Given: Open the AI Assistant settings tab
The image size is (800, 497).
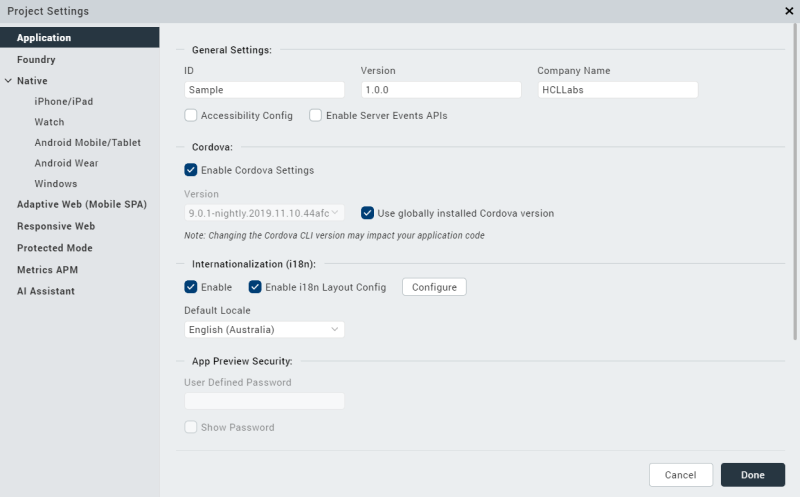Looking at the screenshot, I should tap(45, 291).
